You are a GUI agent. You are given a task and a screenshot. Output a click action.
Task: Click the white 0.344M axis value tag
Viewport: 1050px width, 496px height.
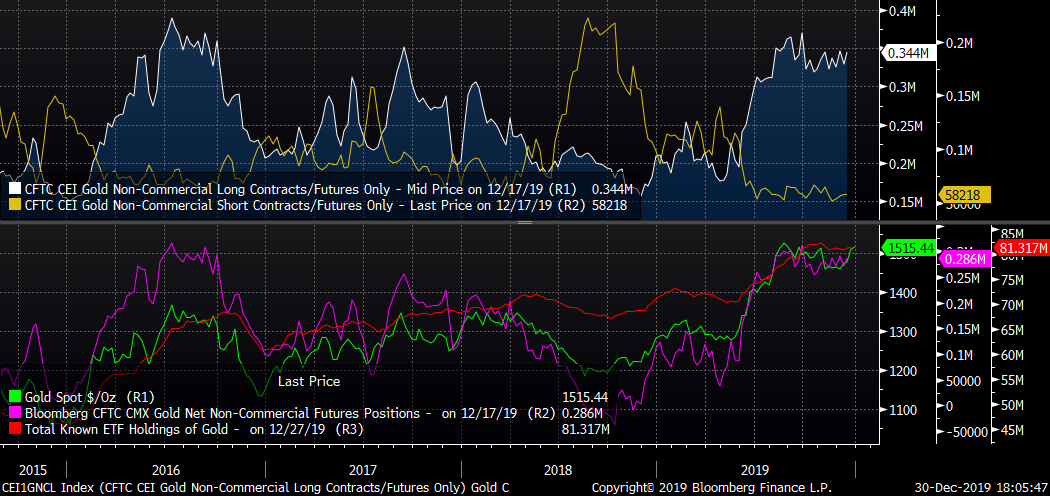[x=907, y=53]
